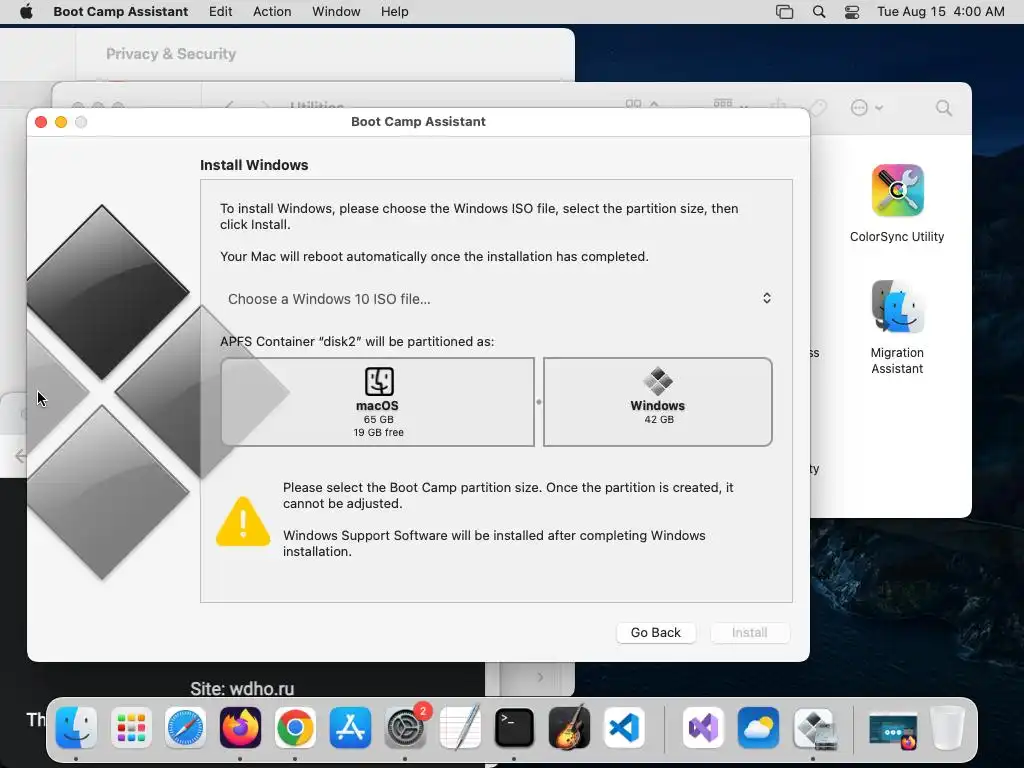Click the Finder window search icon

(x=944, y=108)
